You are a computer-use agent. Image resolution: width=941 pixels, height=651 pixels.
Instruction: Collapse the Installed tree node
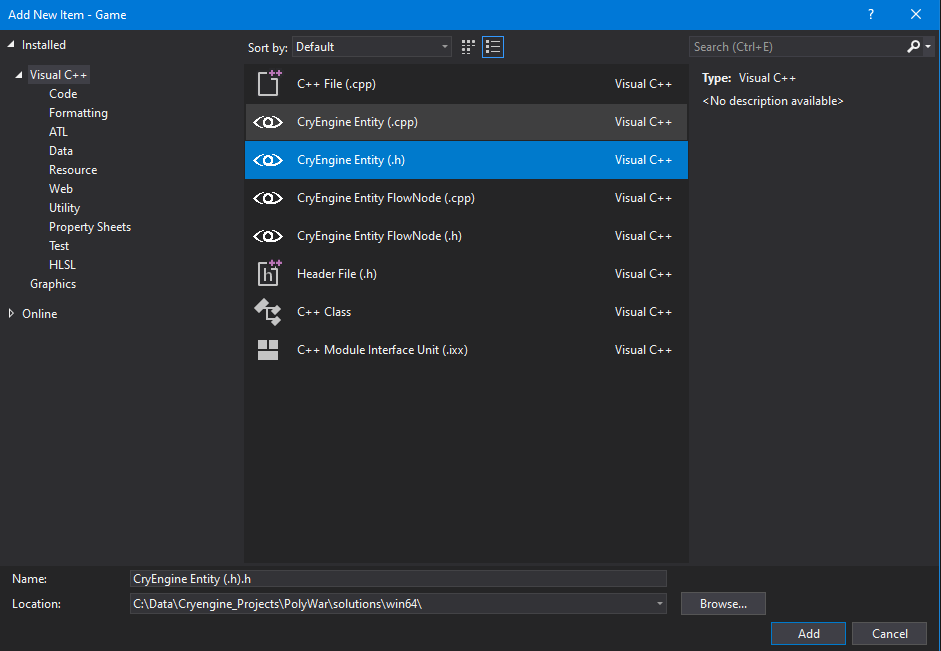click(x=11, y=44)
